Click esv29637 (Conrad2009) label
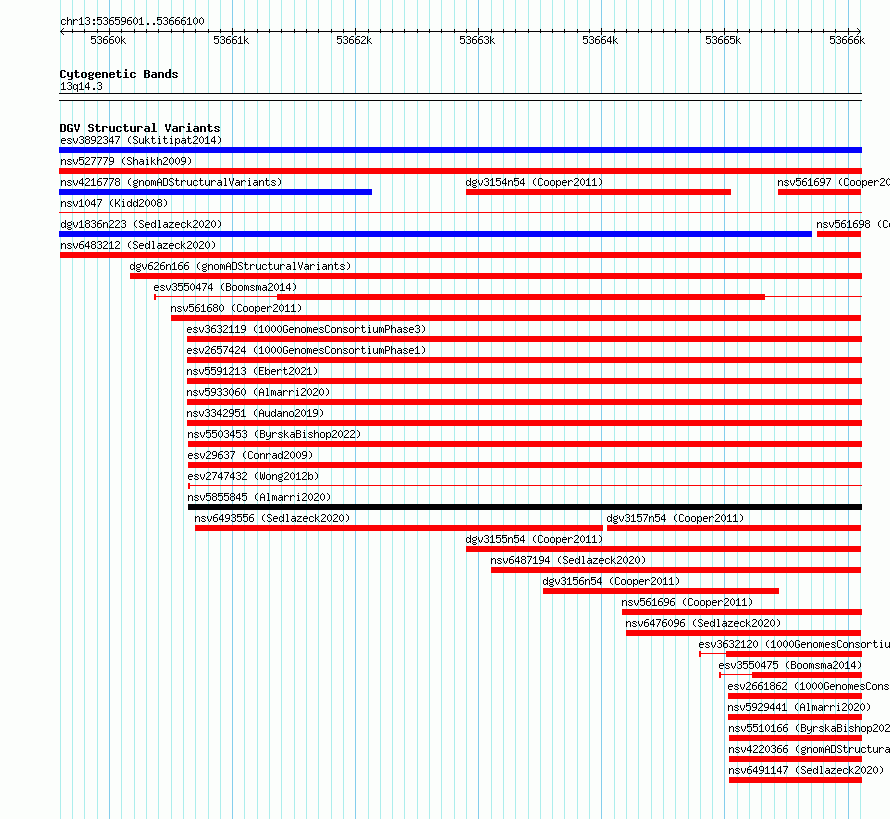The image size is (890, 819). (250, 455)
